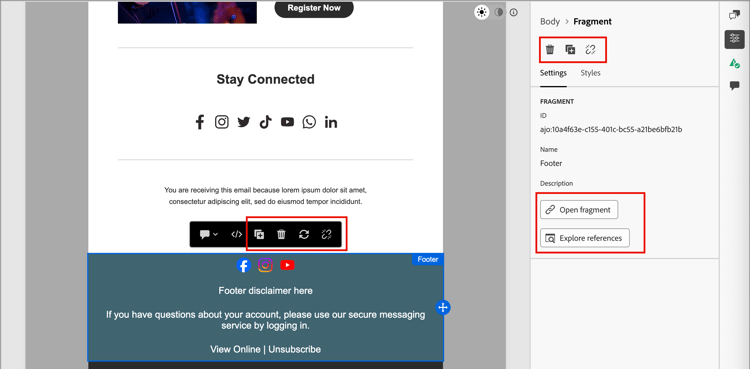Image resolution: width=750 pixels, height=369 pixels.
Task: Click the black Instagram icon
Action: (221, 122)
